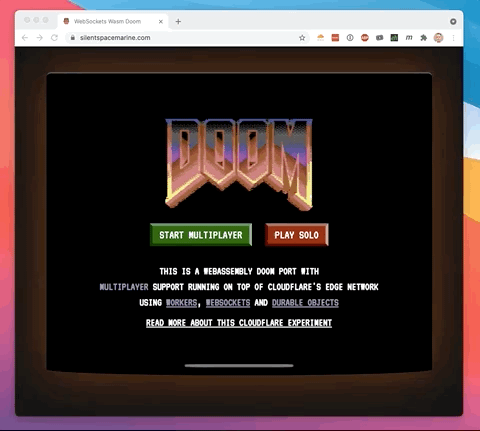Open Chrome's three-dot menu
This screenshot has width=480, height=431.
click(x=453, y=38)
